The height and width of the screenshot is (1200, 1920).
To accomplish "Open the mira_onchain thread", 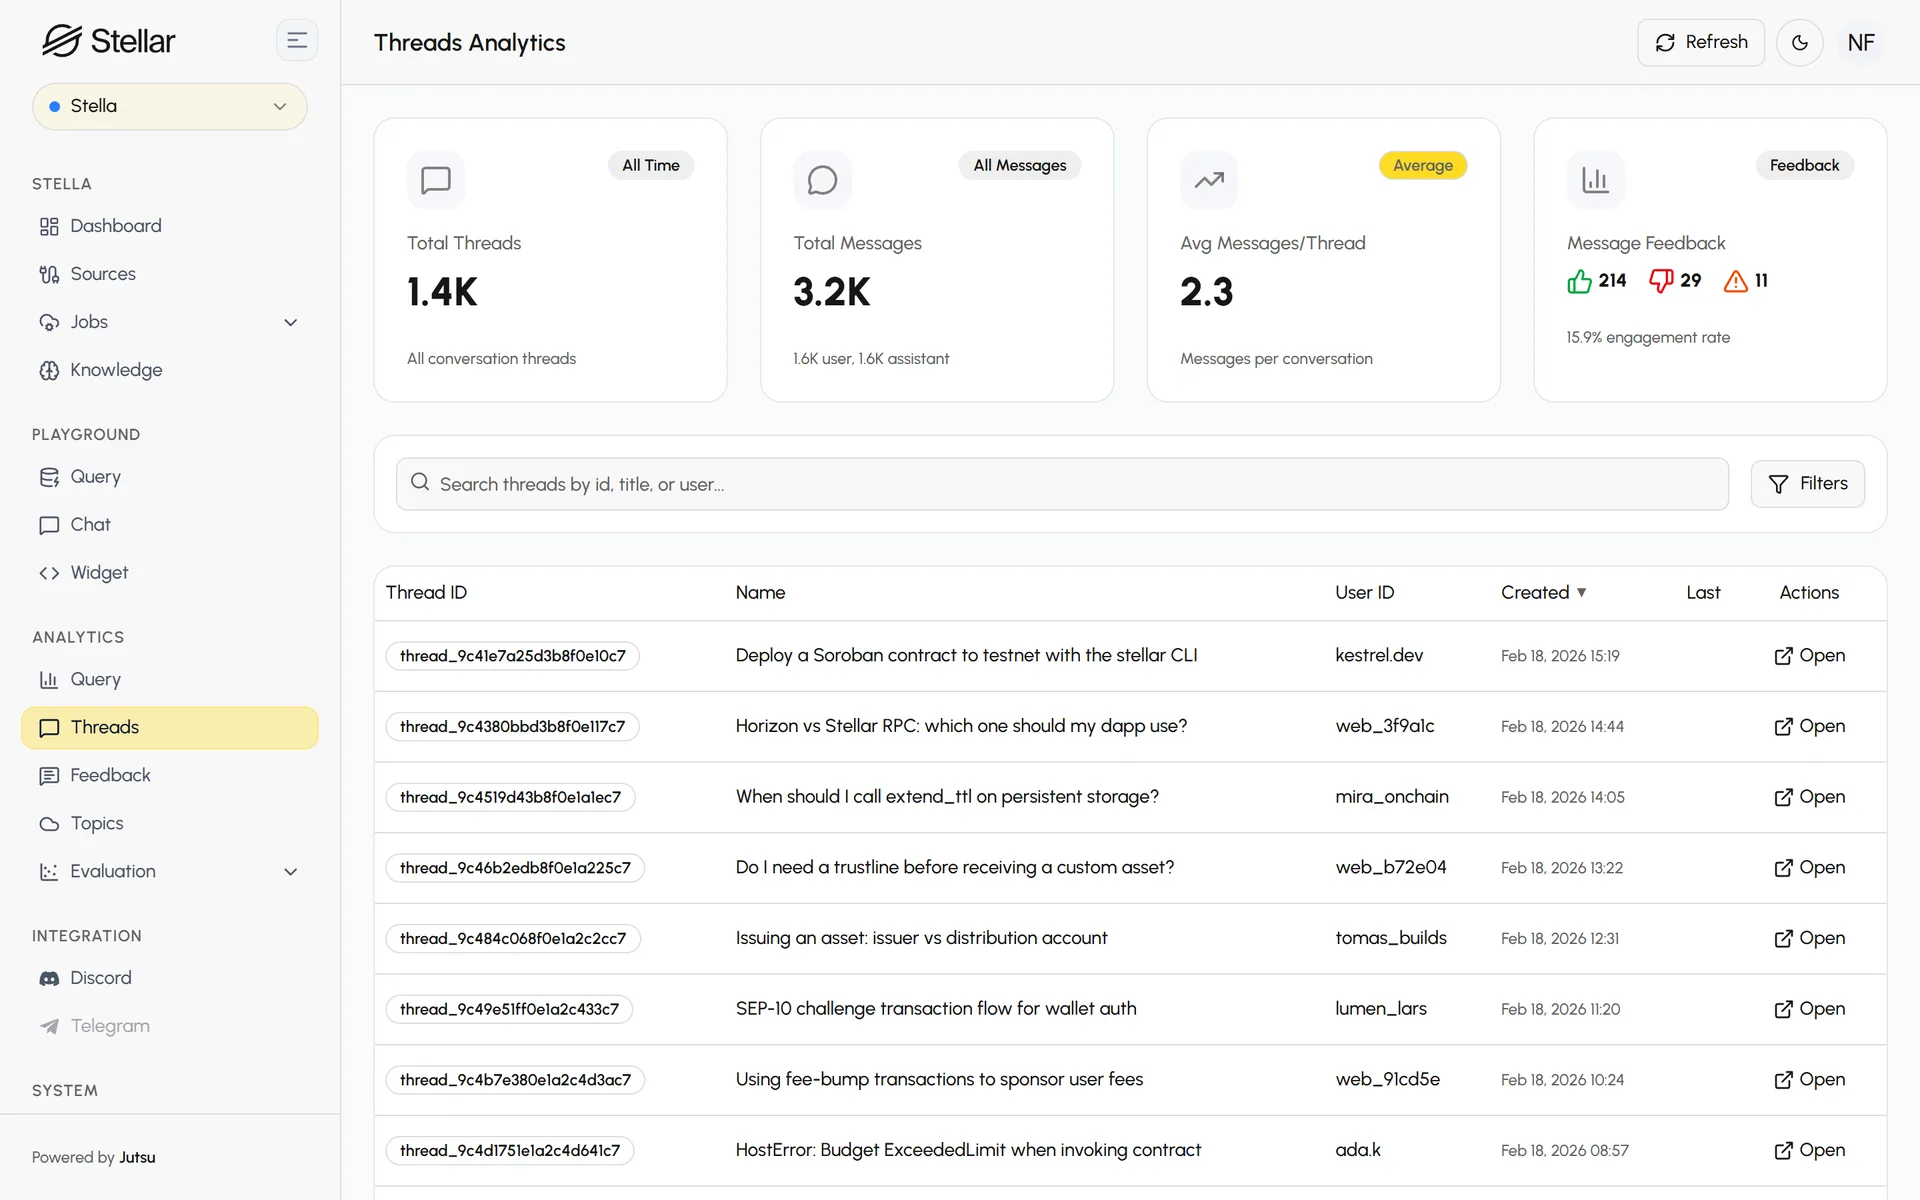I will 1809,797.
